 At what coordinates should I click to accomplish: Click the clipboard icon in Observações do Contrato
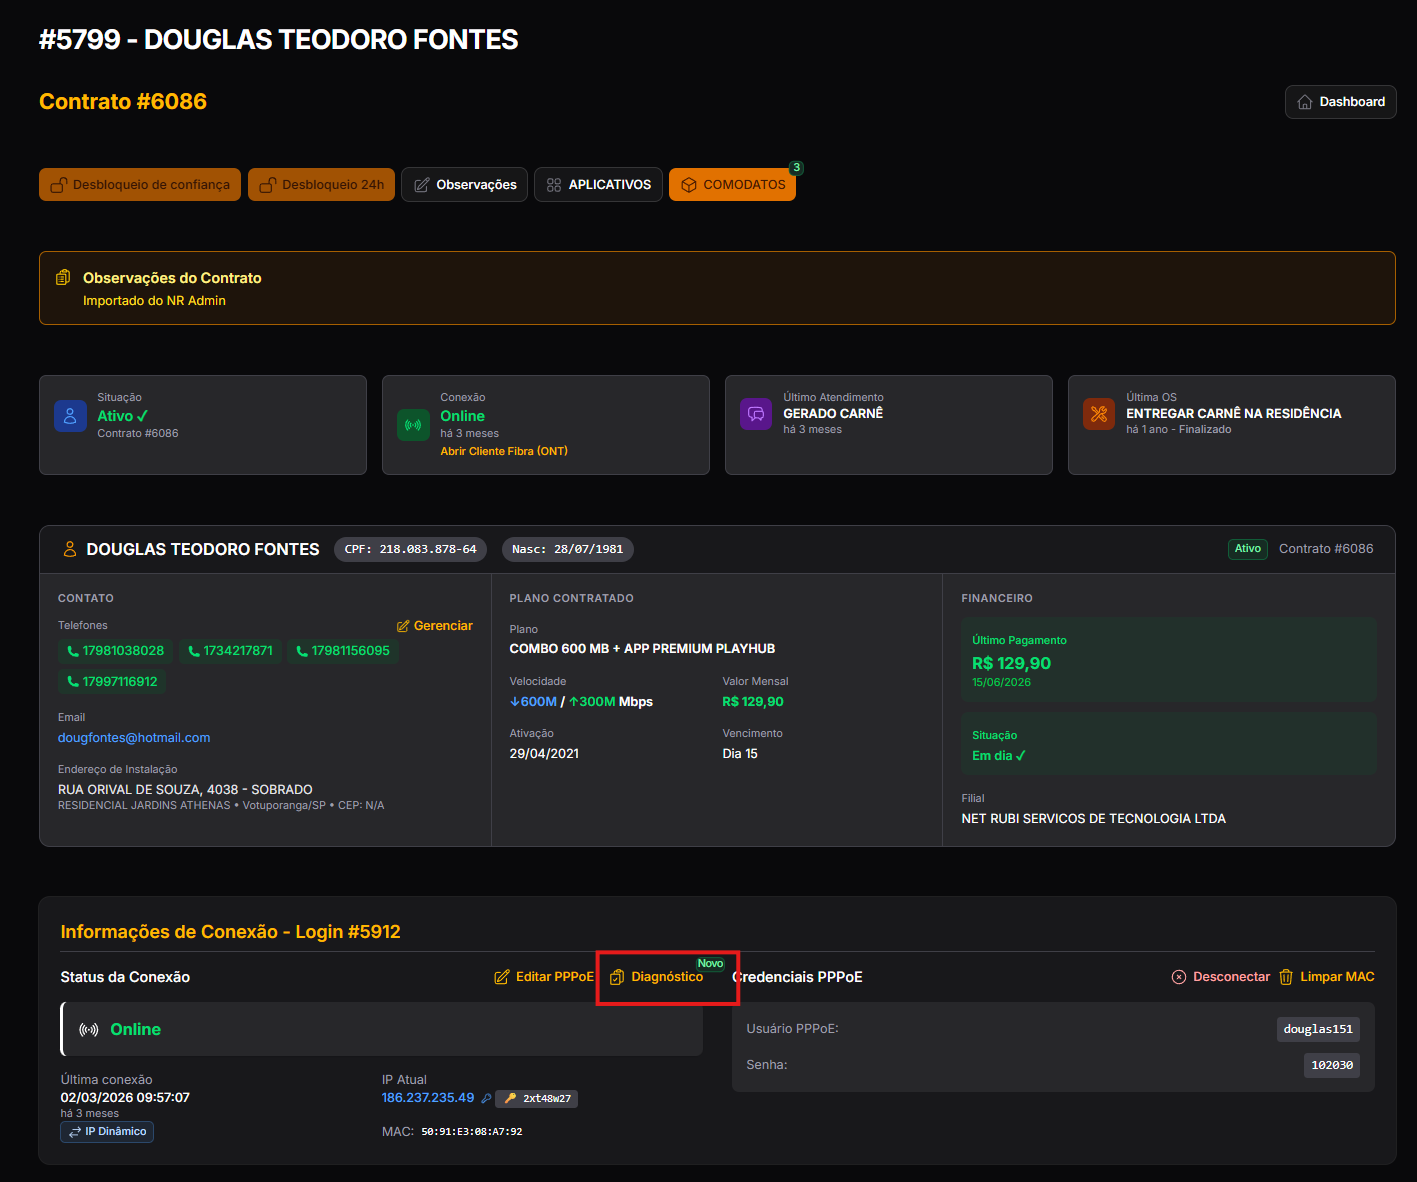[x=63, y=277]
